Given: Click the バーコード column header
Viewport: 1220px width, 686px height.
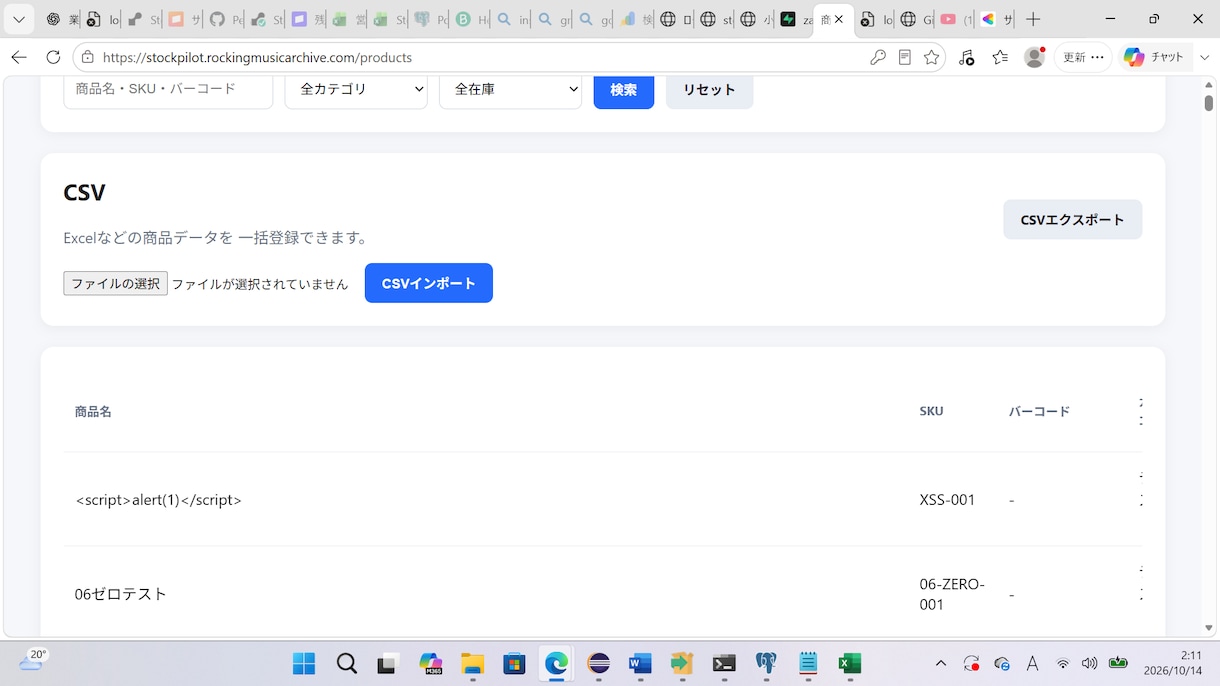Looking at the screenshot, I should pos(1039,412).
